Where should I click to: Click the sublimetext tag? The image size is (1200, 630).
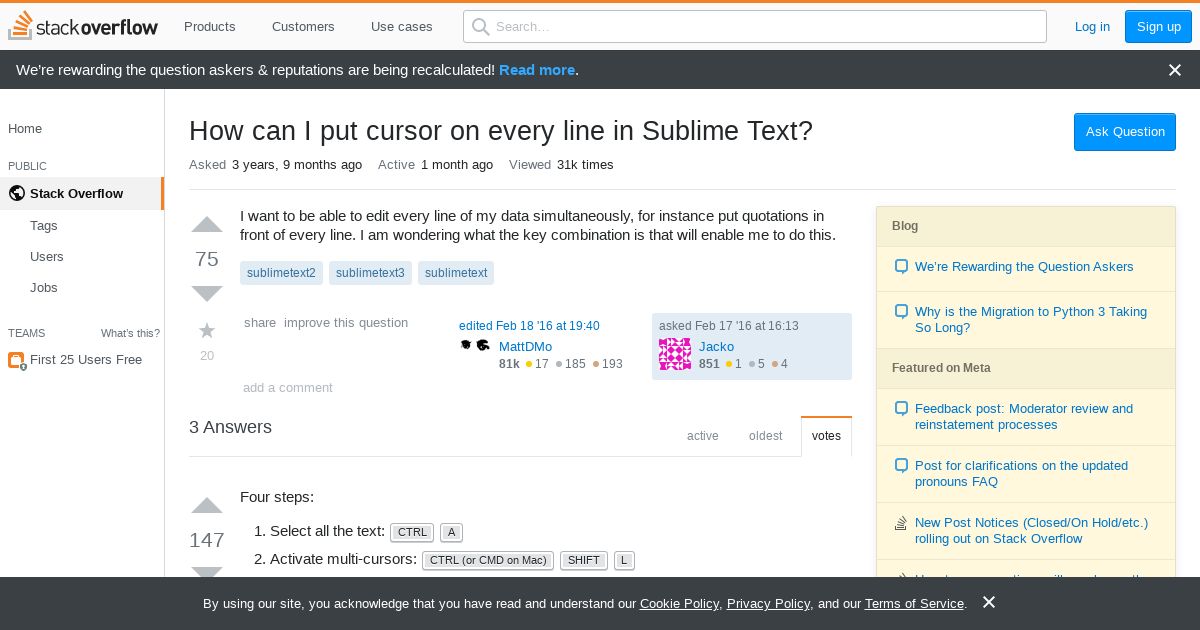456,273
